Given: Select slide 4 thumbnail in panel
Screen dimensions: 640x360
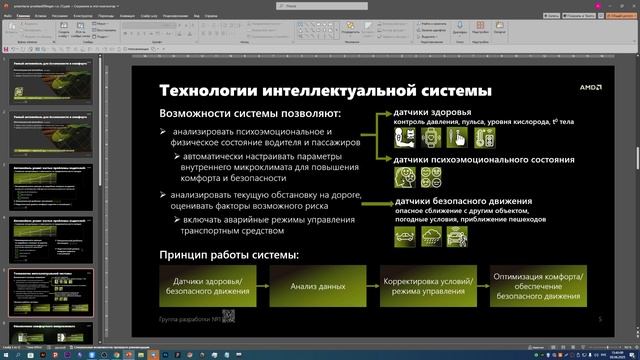Looking at the screenshot, I should (51, 240).
